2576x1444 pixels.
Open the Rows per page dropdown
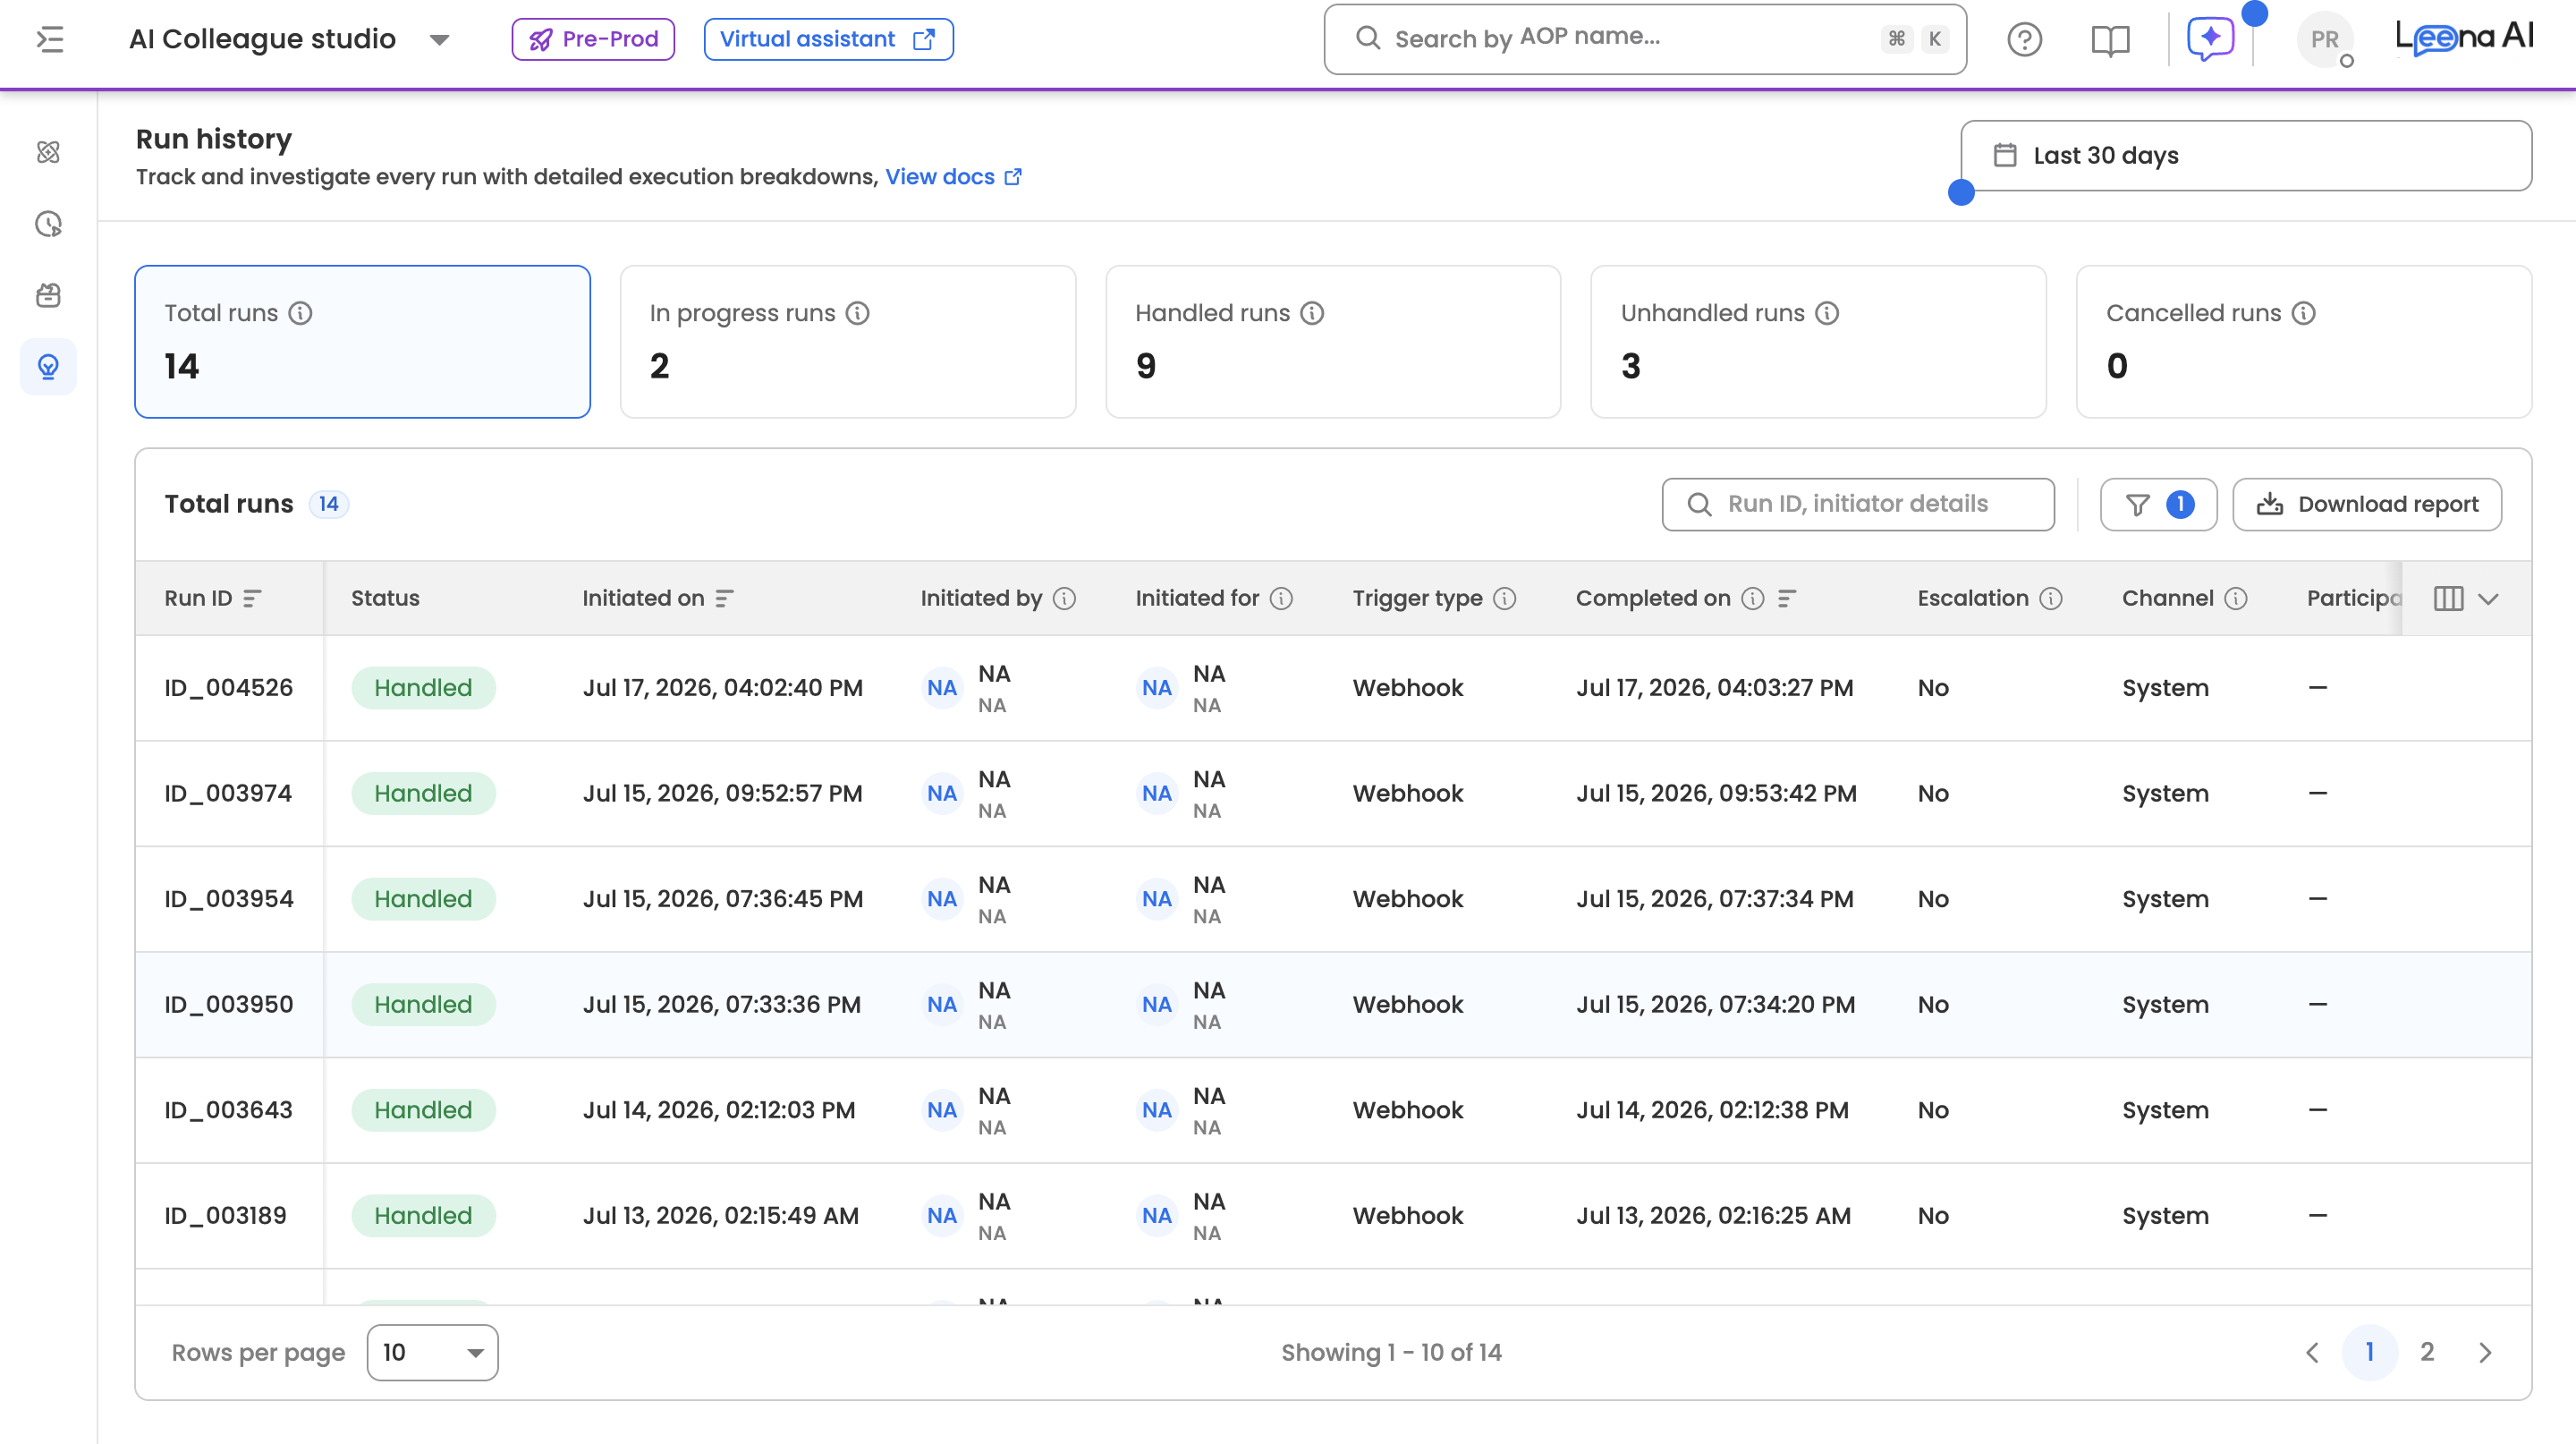tap(432, 1353)
